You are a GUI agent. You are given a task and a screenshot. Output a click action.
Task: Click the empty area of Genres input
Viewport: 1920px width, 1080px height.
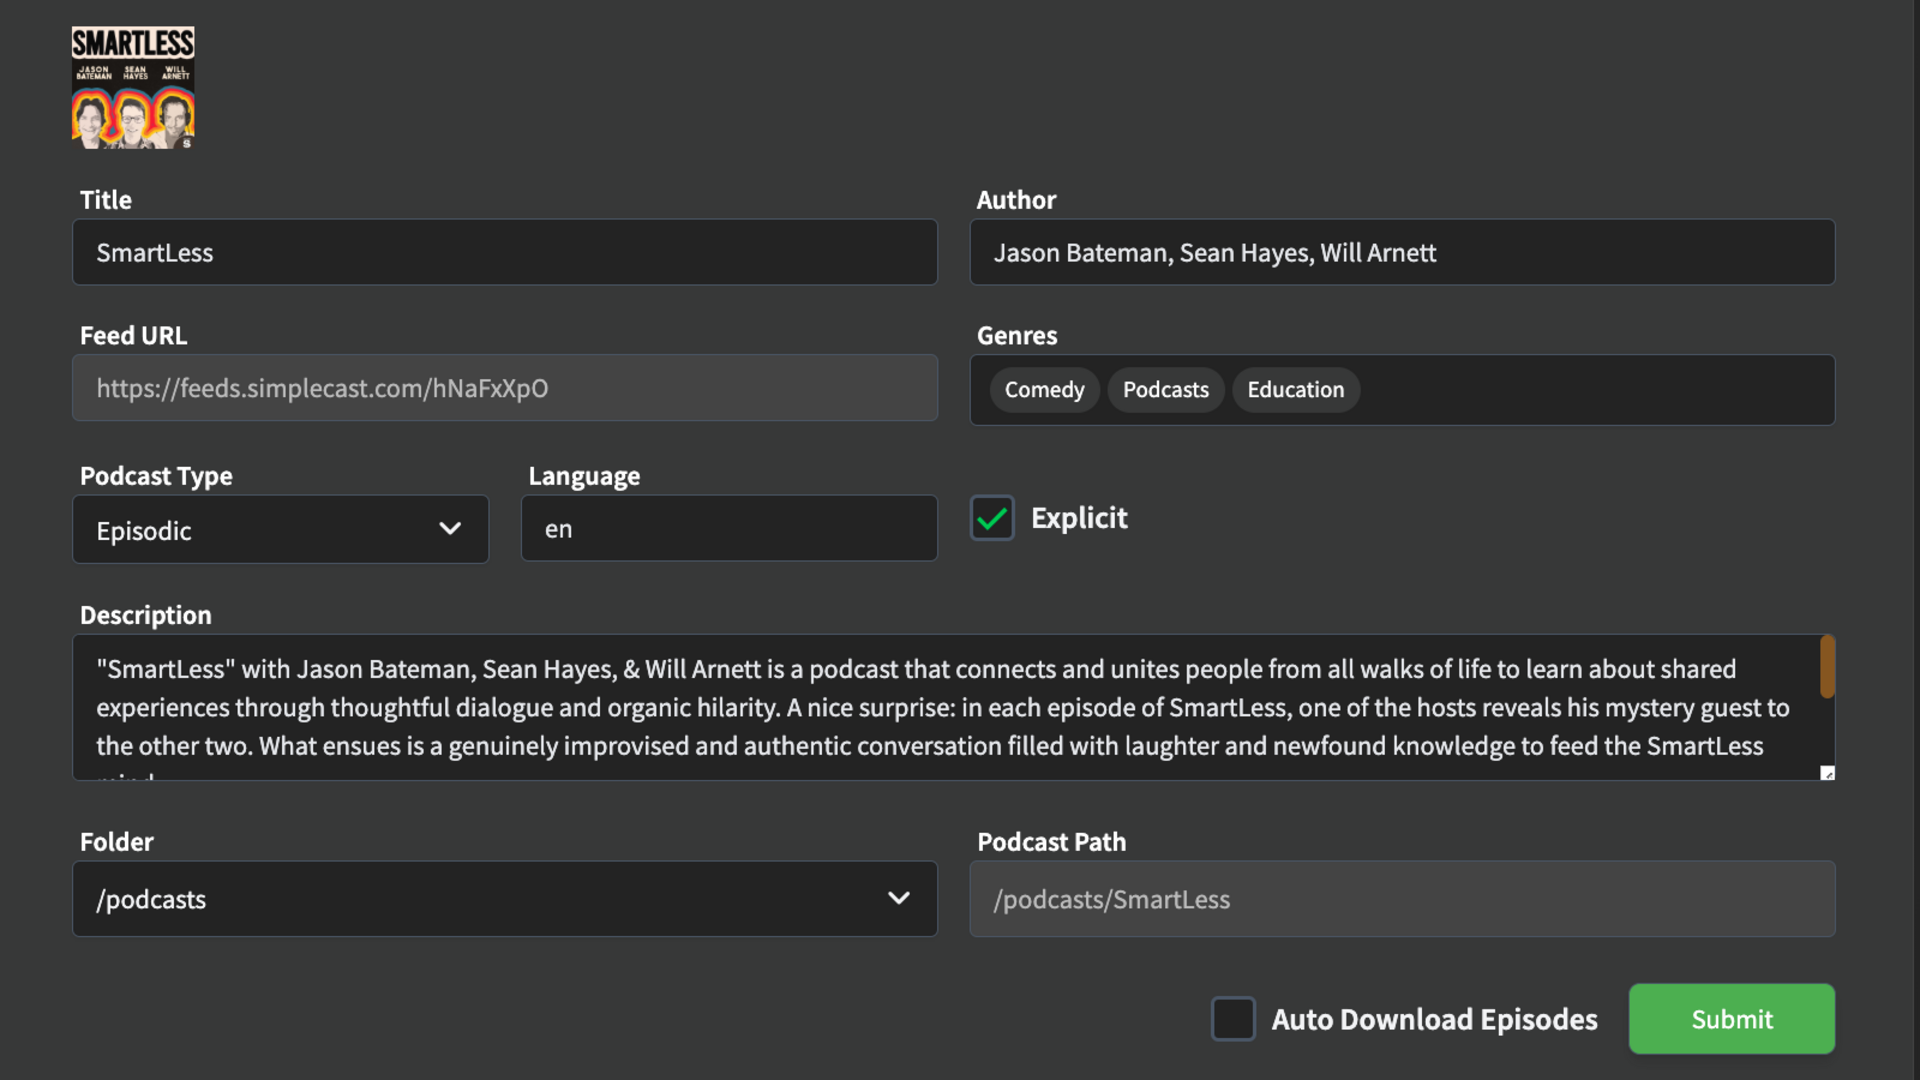tap(1595, 390)
